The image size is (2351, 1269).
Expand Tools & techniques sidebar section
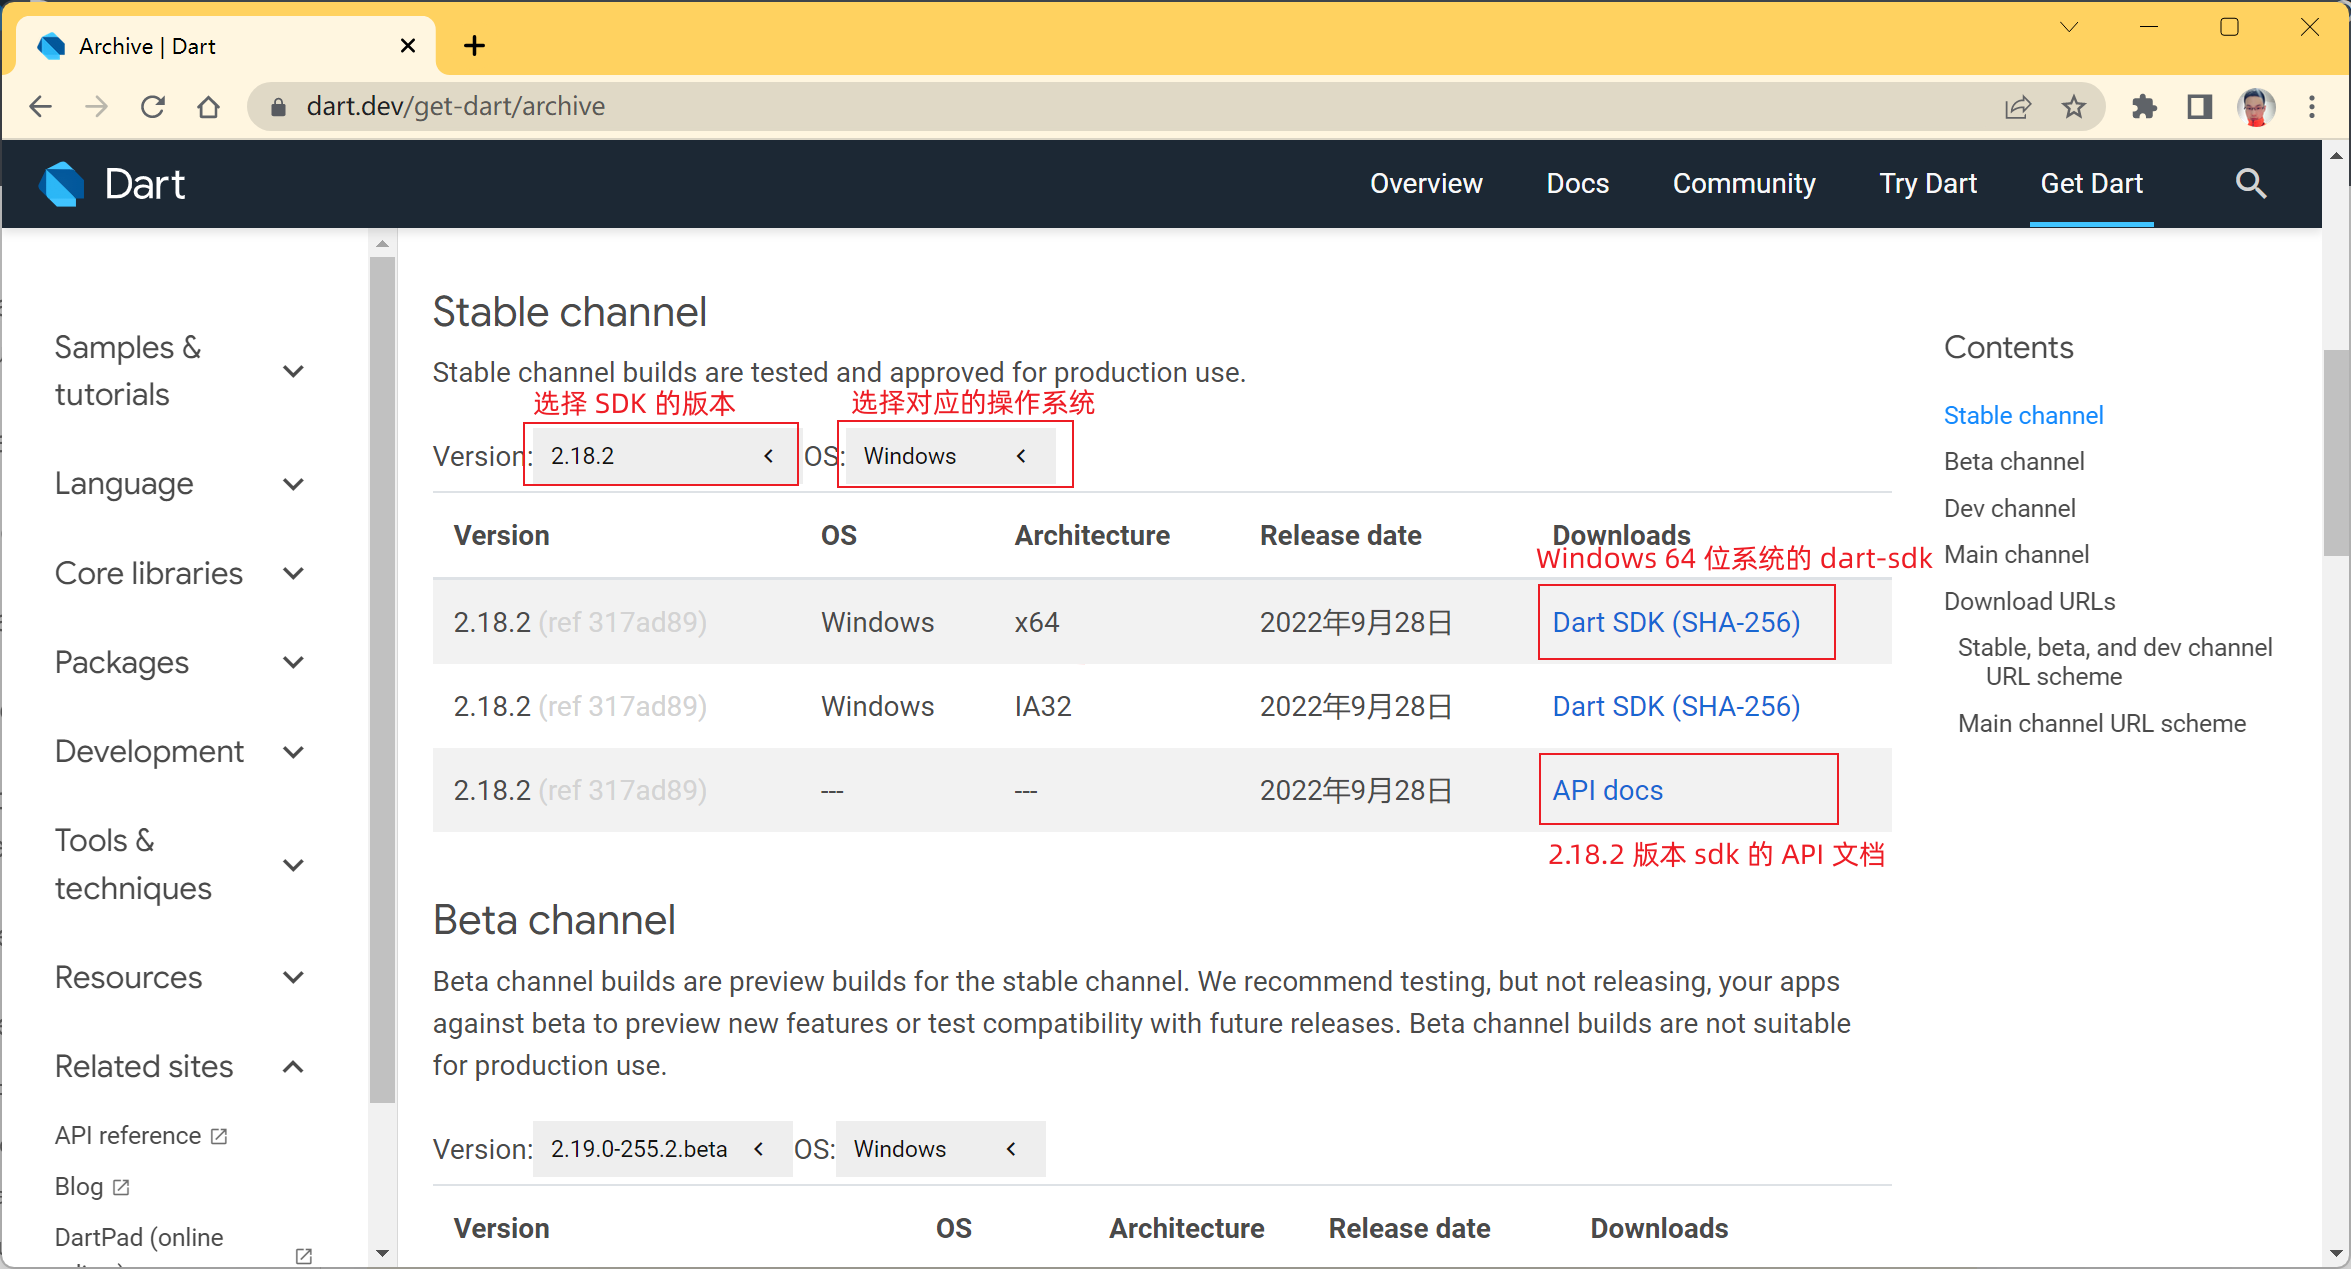pyautogui.click(x=293, y=865)
